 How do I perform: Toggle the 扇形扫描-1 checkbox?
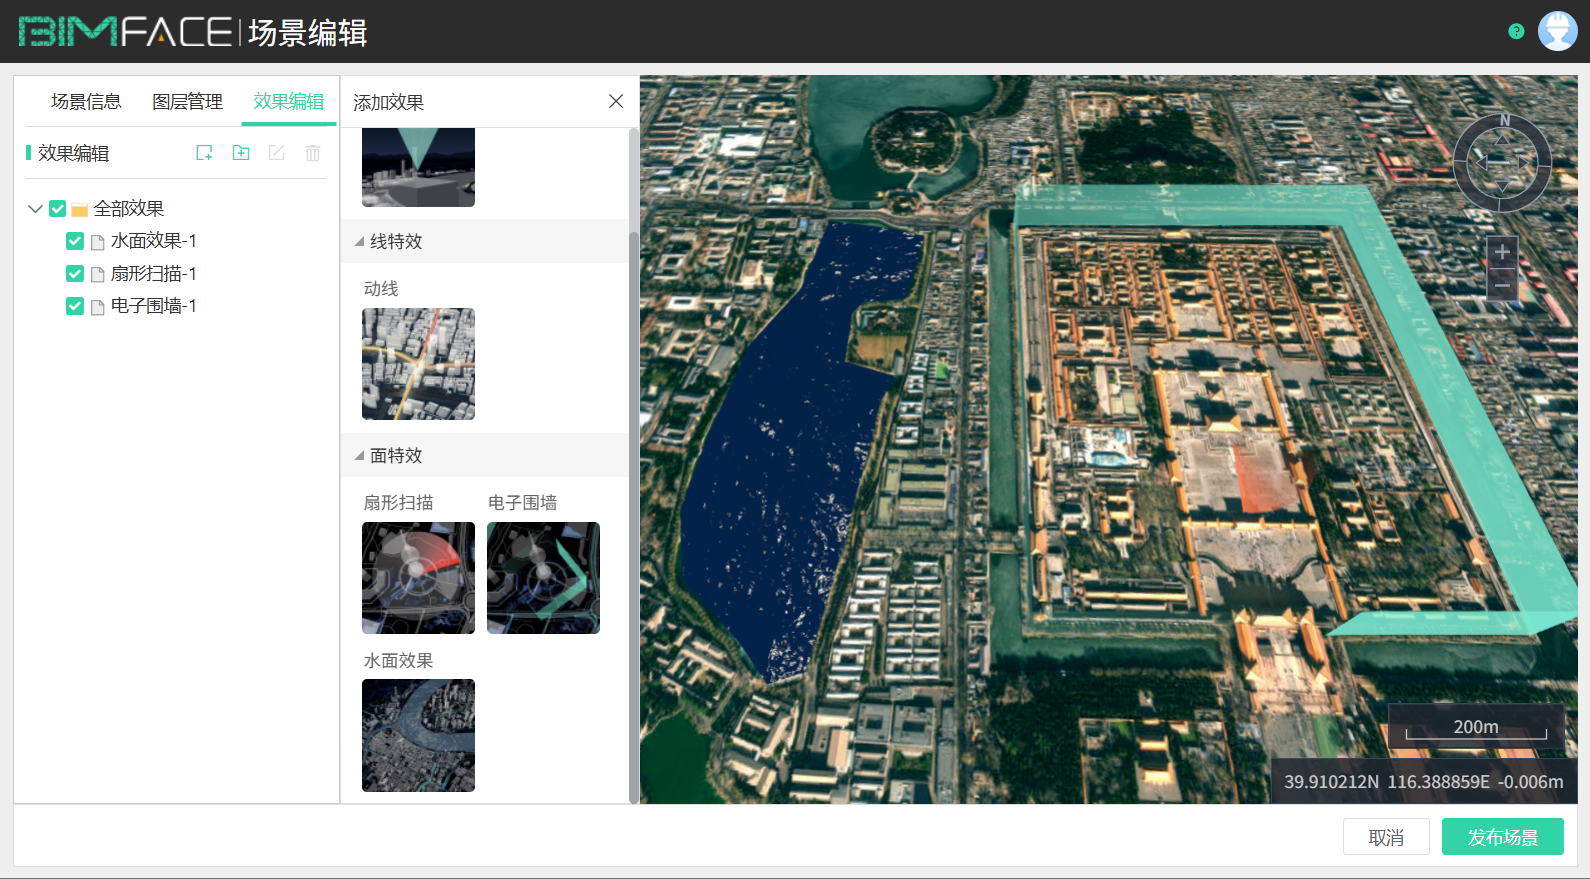[75, 274]
